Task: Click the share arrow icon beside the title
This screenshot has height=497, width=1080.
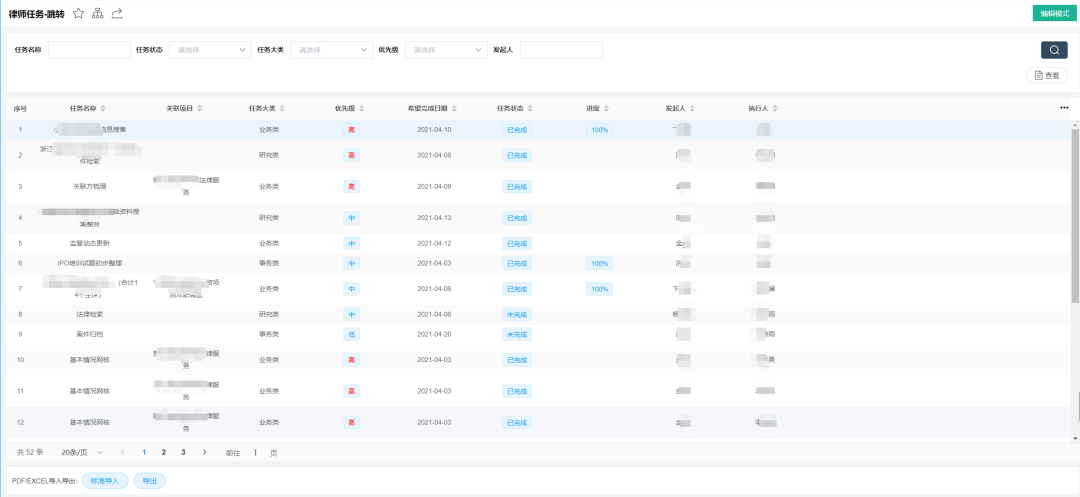Action: [117, 13]
